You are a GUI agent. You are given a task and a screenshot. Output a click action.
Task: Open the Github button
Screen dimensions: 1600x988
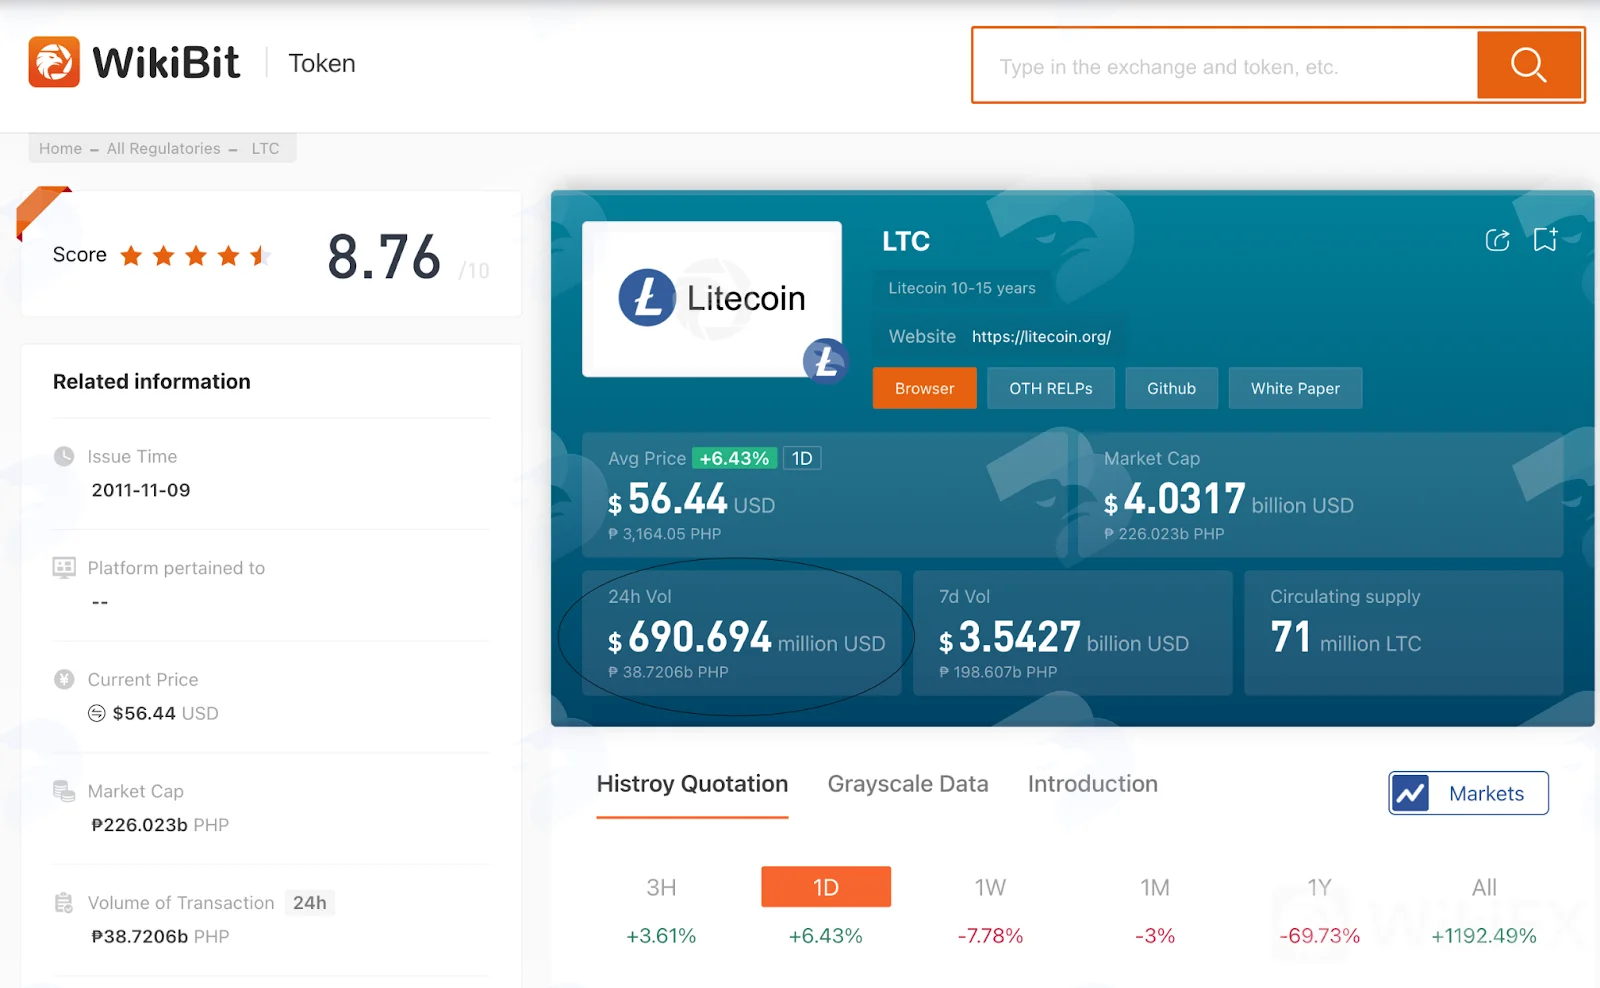[x=1171, y=388]
